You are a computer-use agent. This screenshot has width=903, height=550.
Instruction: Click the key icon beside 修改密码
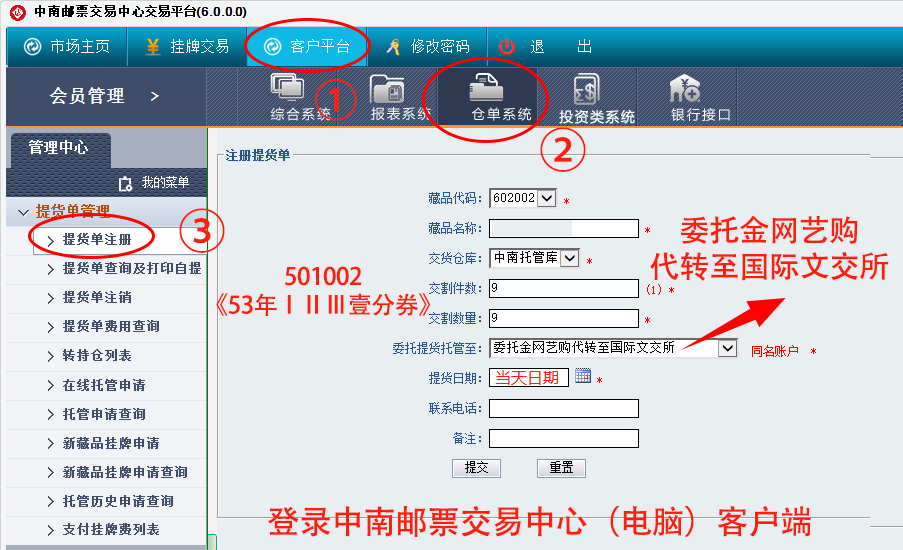393,47
